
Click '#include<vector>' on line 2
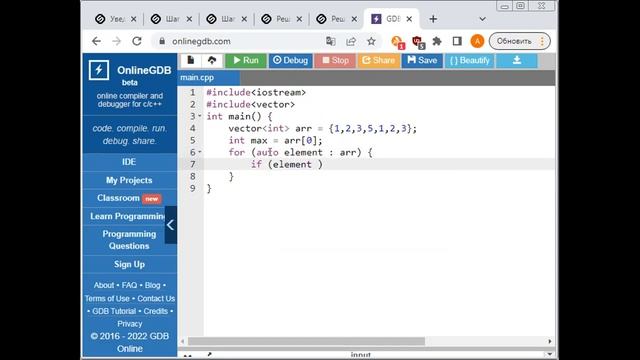pyautogui.click(x=250, y=104)
